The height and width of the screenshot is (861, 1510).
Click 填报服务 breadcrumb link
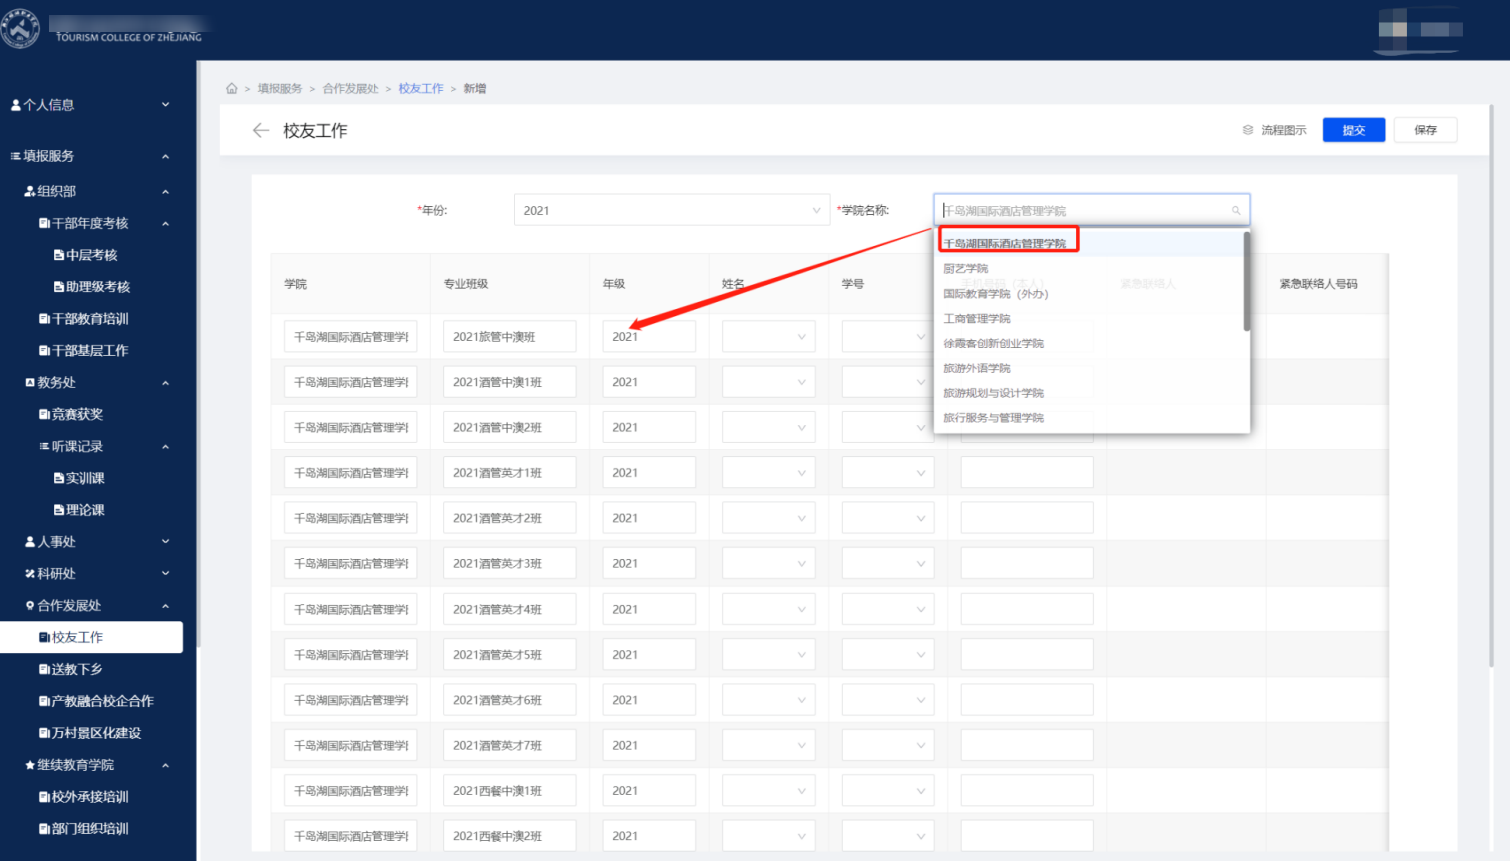280,89
